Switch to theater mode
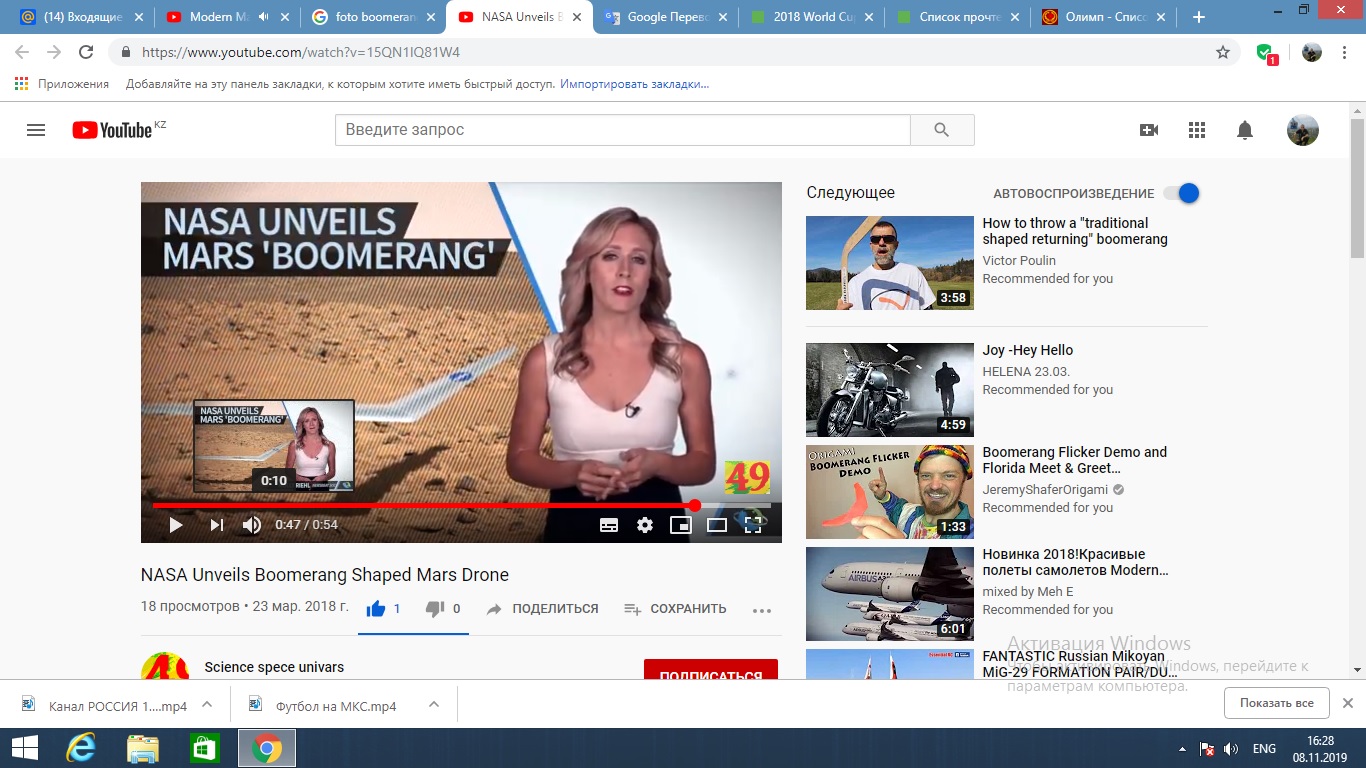Screen dimensions: 1366x768 coord(717,525)
